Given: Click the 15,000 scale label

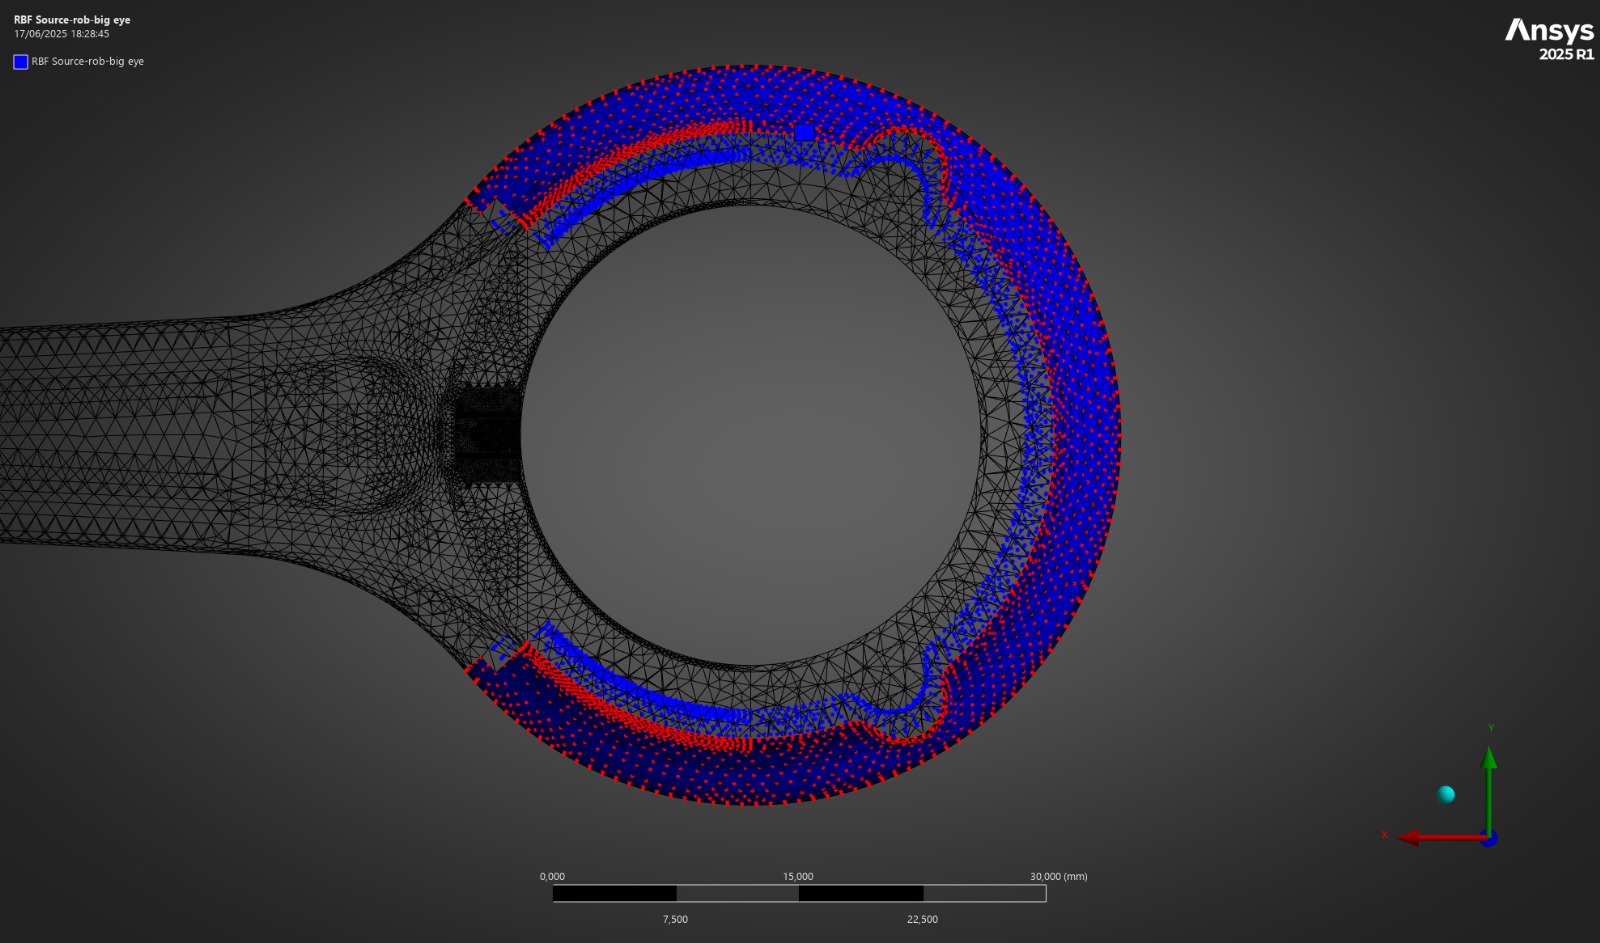Looking at the screenshot, I should (x=798, y=876).
